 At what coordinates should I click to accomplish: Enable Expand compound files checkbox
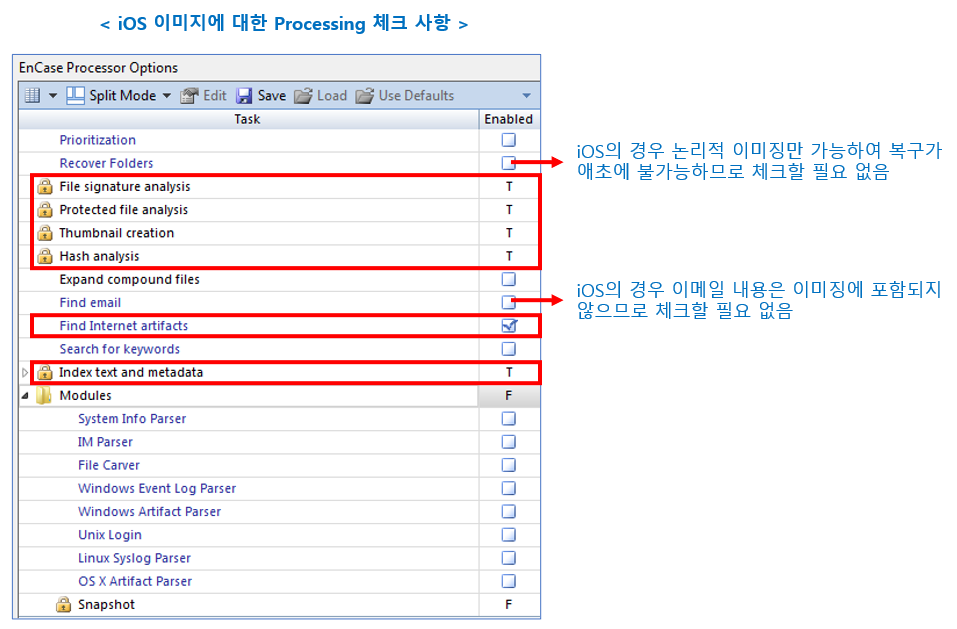coord(508,279)
